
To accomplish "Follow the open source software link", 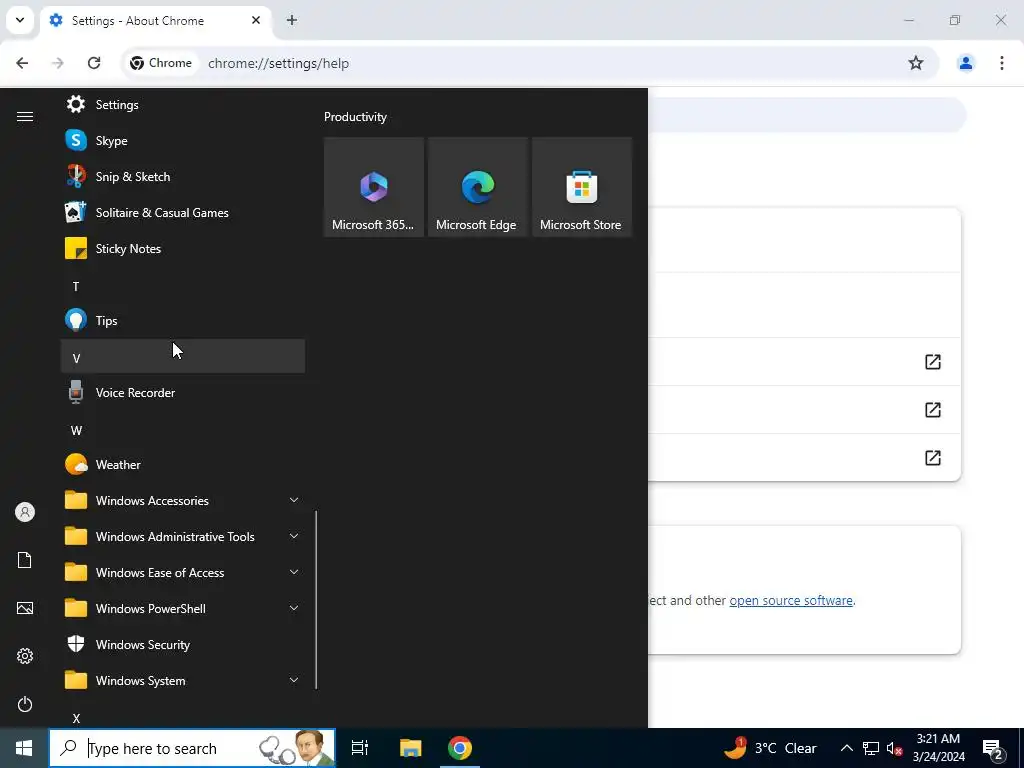I will [x=791, y=600].
